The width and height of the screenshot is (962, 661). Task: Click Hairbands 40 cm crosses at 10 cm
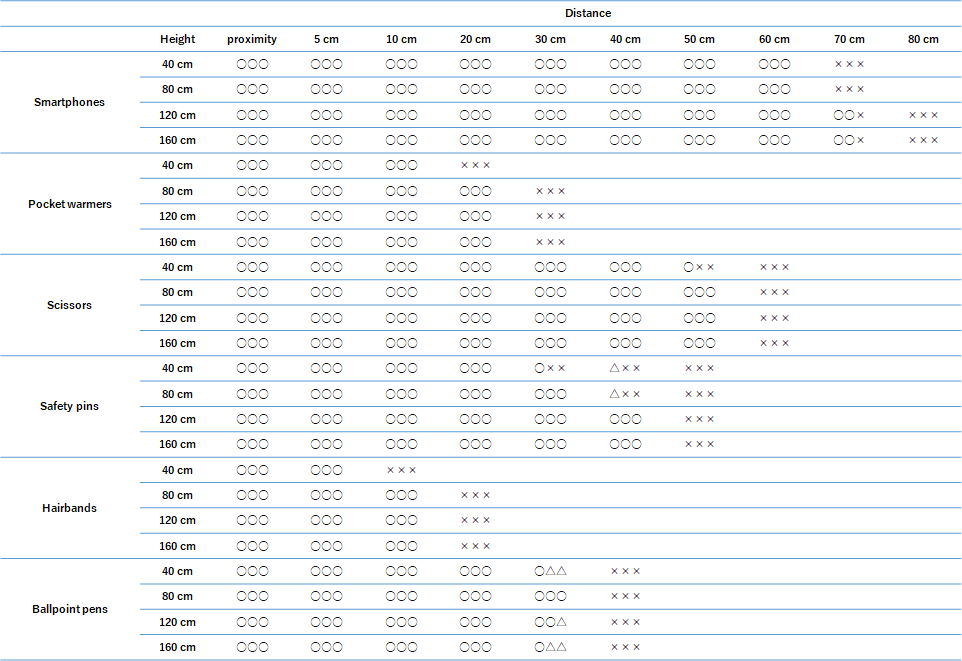(401, 470)
